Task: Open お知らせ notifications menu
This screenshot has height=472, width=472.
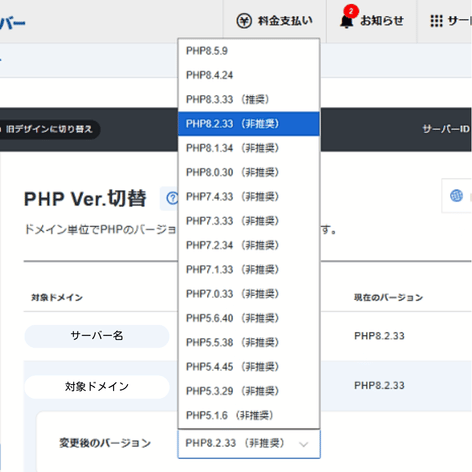Action: [372, 21]
